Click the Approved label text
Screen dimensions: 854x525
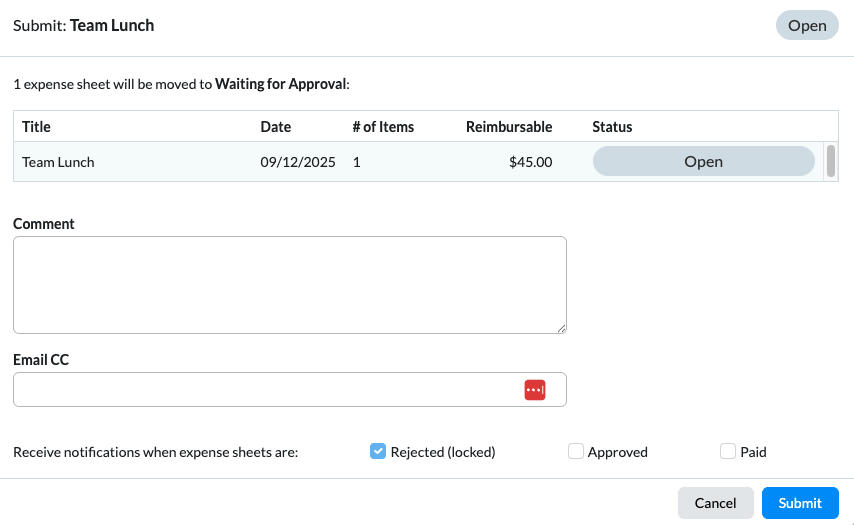coord(618,452)
